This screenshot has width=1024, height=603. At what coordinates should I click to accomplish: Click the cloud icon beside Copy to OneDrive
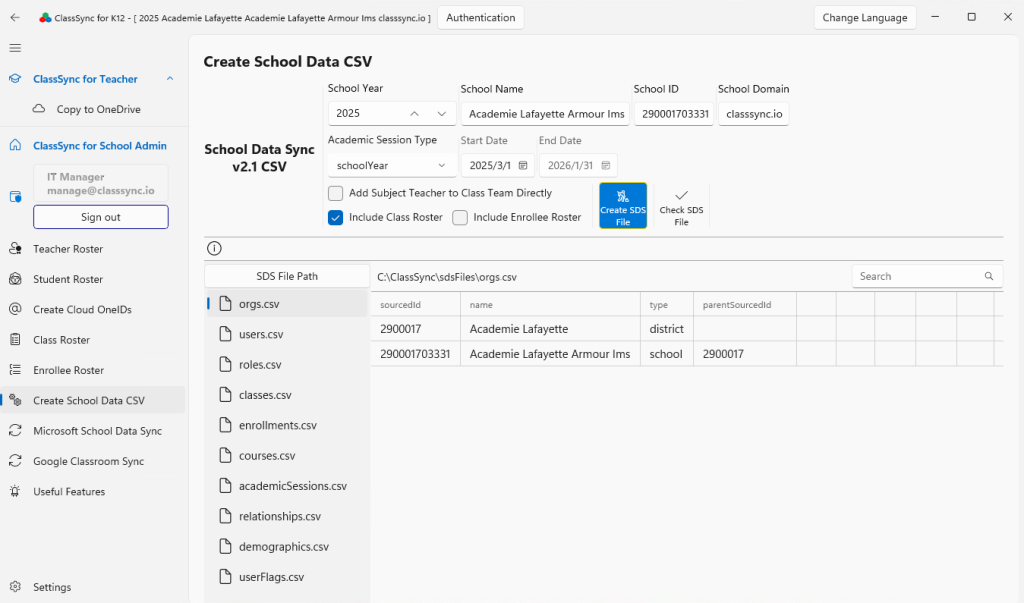pos(39,108)
